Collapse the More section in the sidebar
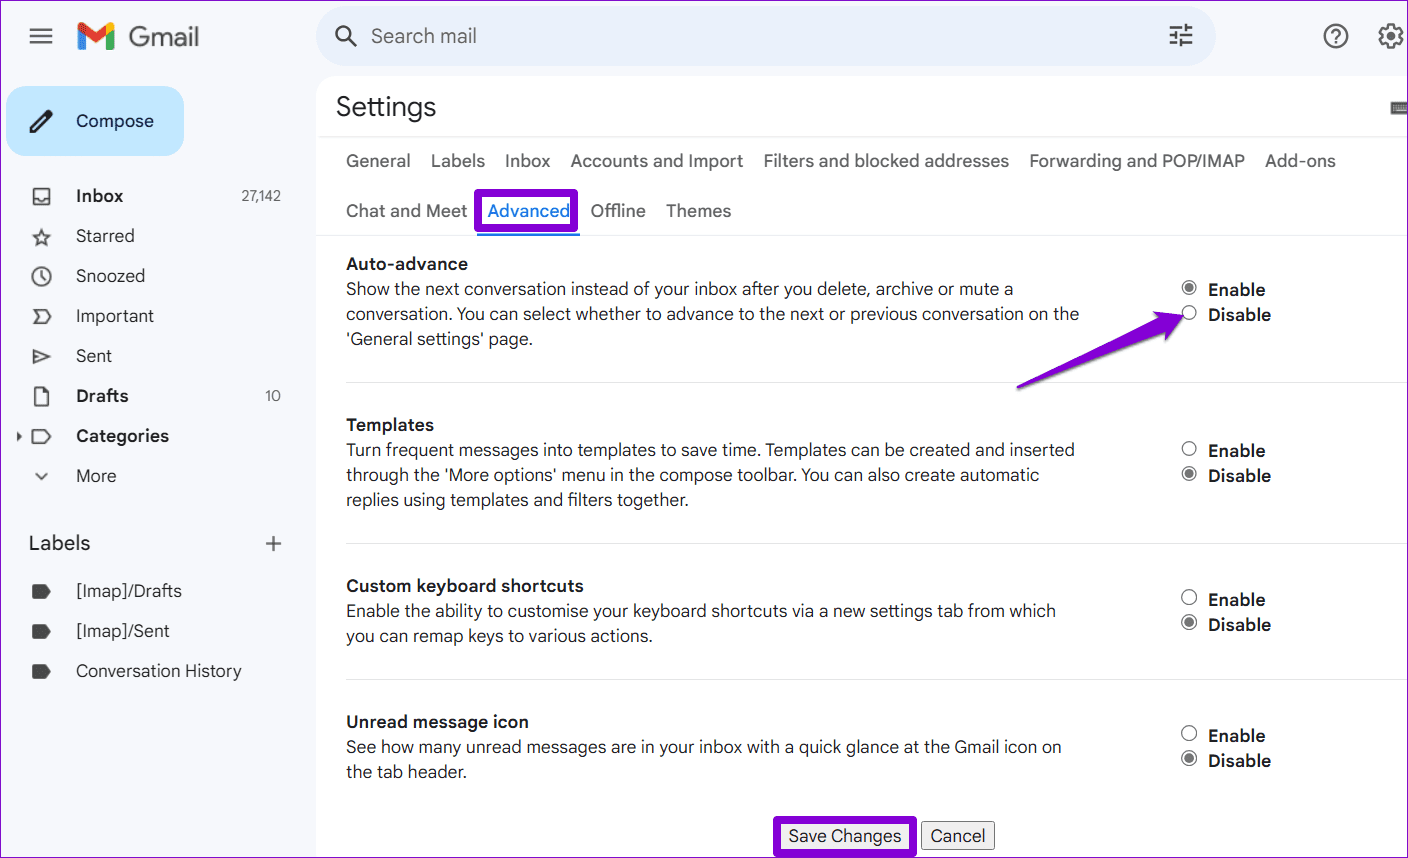1408x858 pixels. 40,475
